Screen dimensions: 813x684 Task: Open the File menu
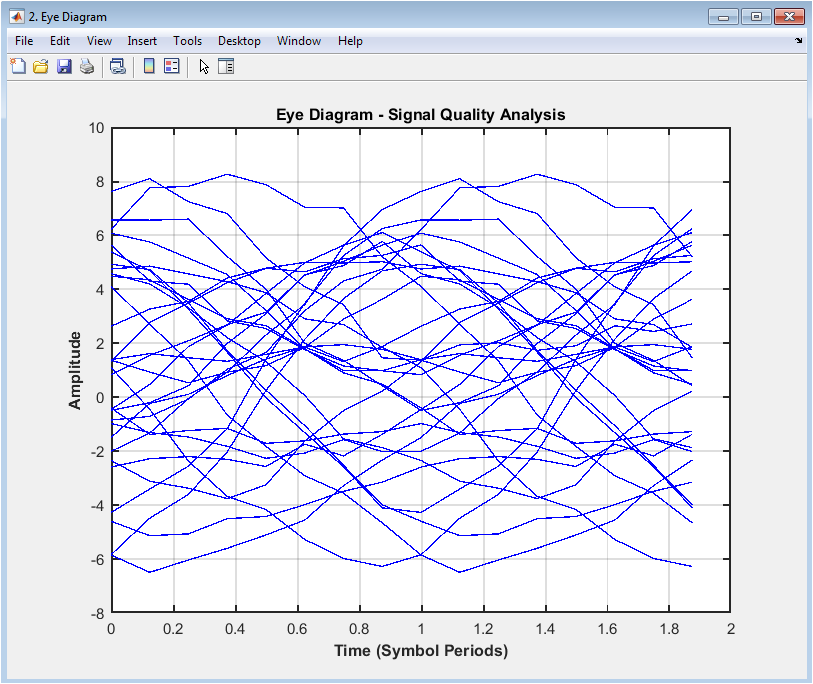(24, 41)
